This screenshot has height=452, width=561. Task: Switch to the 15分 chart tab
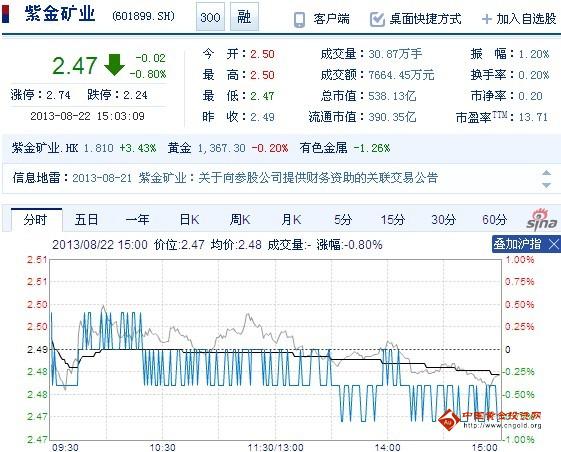point(392,220)
